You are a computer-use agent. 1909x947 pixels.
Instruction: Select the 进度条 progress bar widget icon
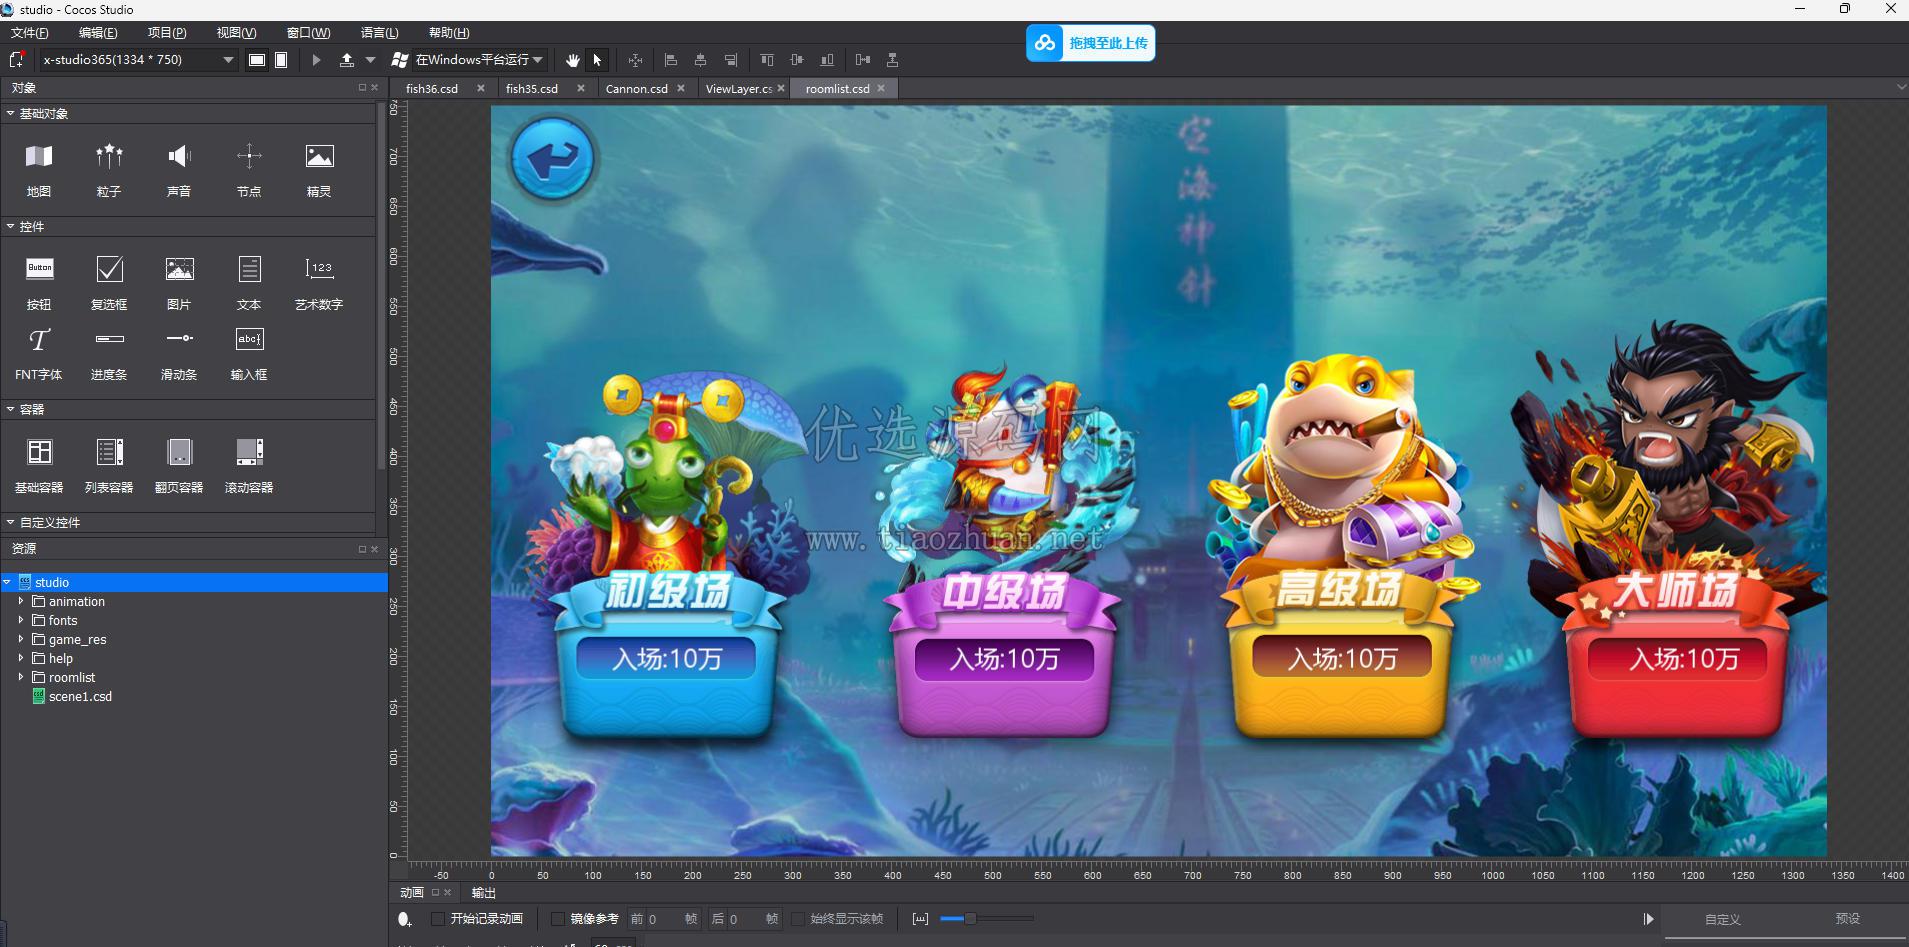pyautogui.click(x=109, y=339)
